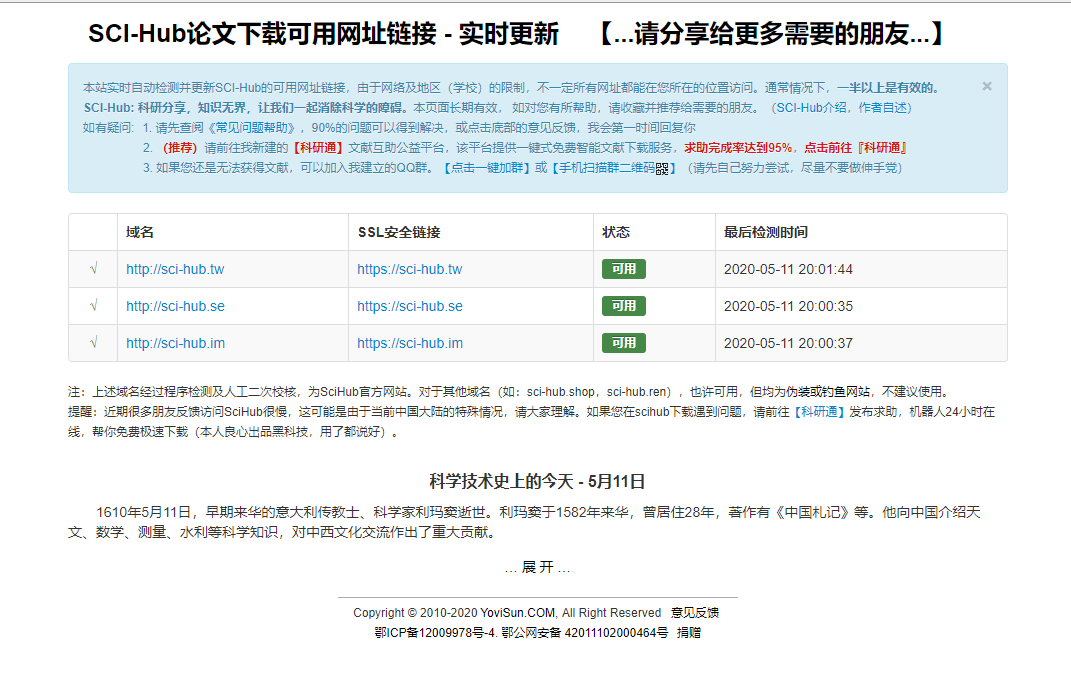Screen dimensions: 1071x674
Task: Click the check mark in the sci-hub.se row
Action: pyautogui.click(x=94, y=306)
